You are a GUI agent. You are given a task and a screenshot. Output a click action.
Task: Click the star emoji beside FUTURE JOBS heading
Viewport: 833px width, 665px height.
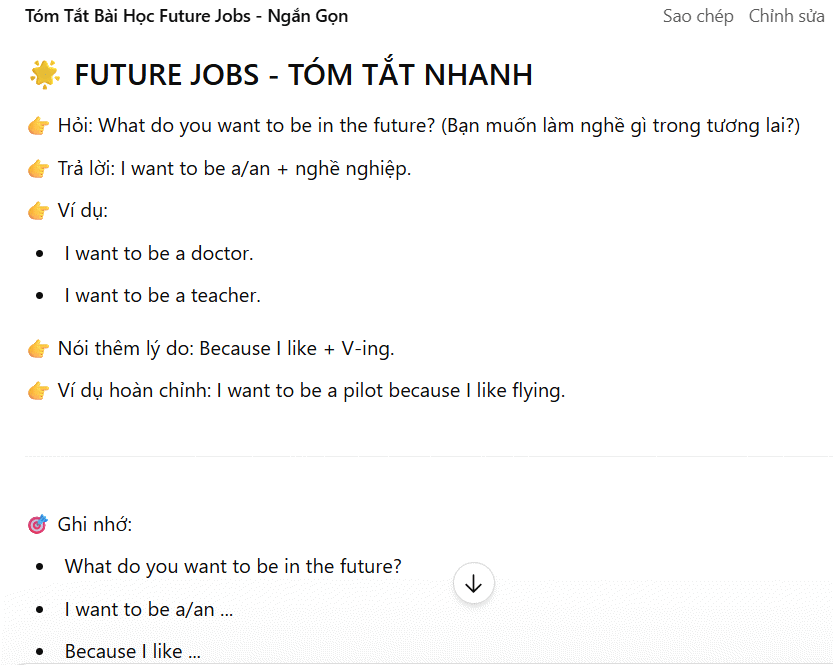[44, 74]
